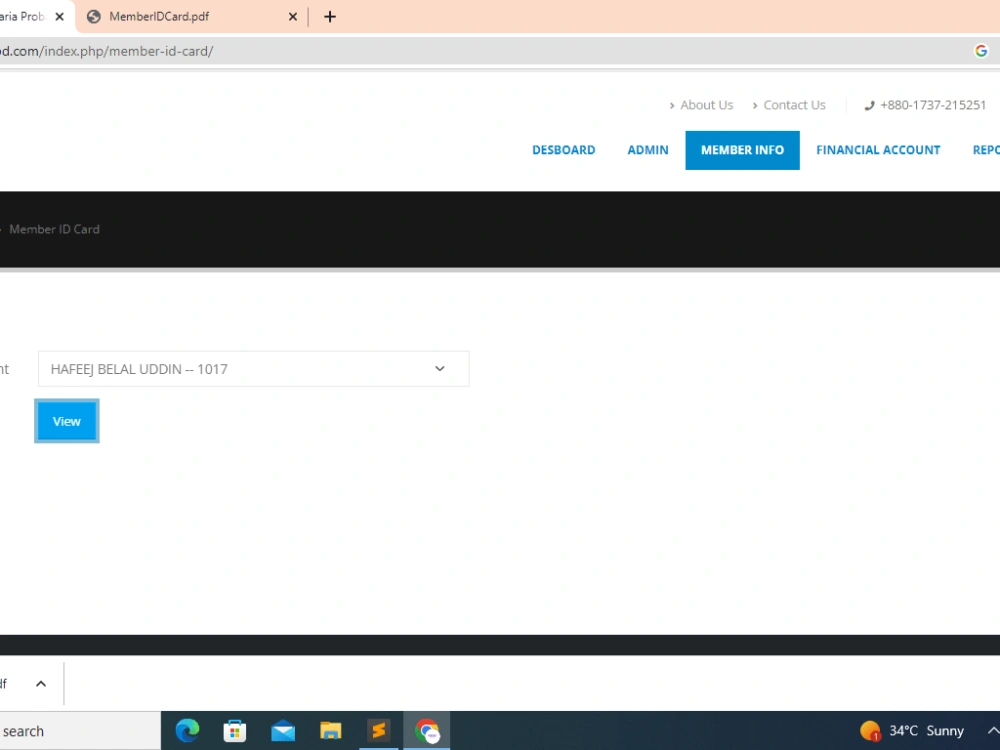1000x750 pixels.
Task: Click the Member ID Card breadcrumb
Action: click(54, 230)
